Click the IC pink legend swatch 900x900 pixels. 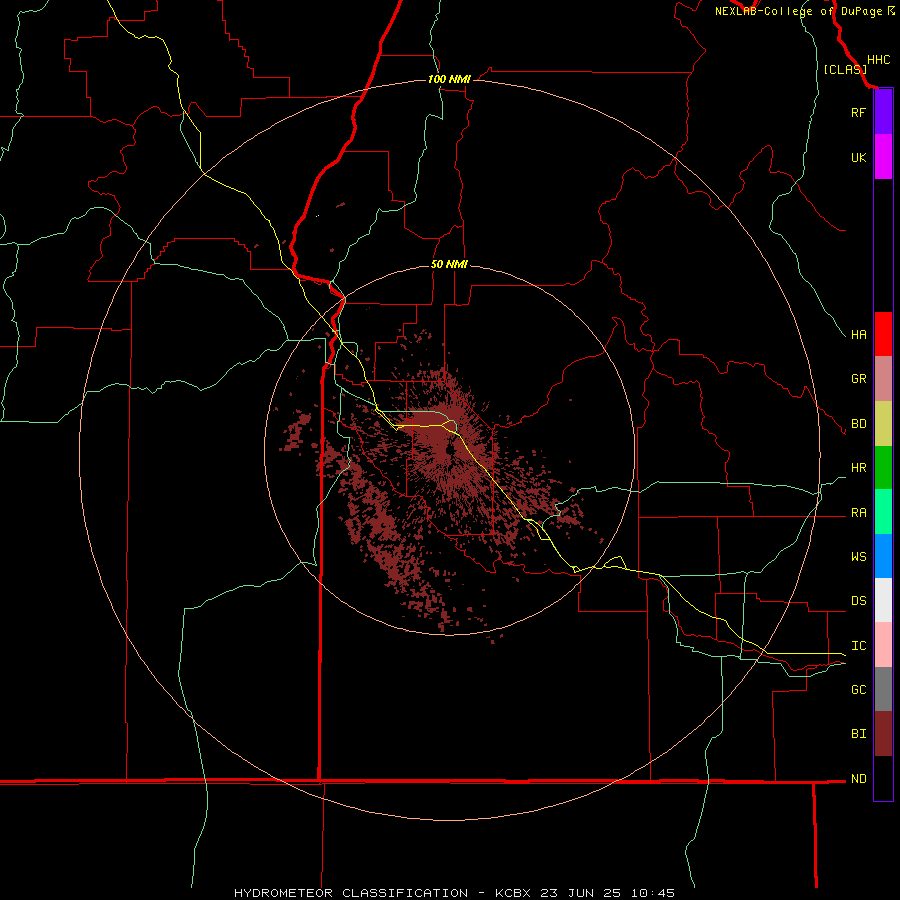883,645
